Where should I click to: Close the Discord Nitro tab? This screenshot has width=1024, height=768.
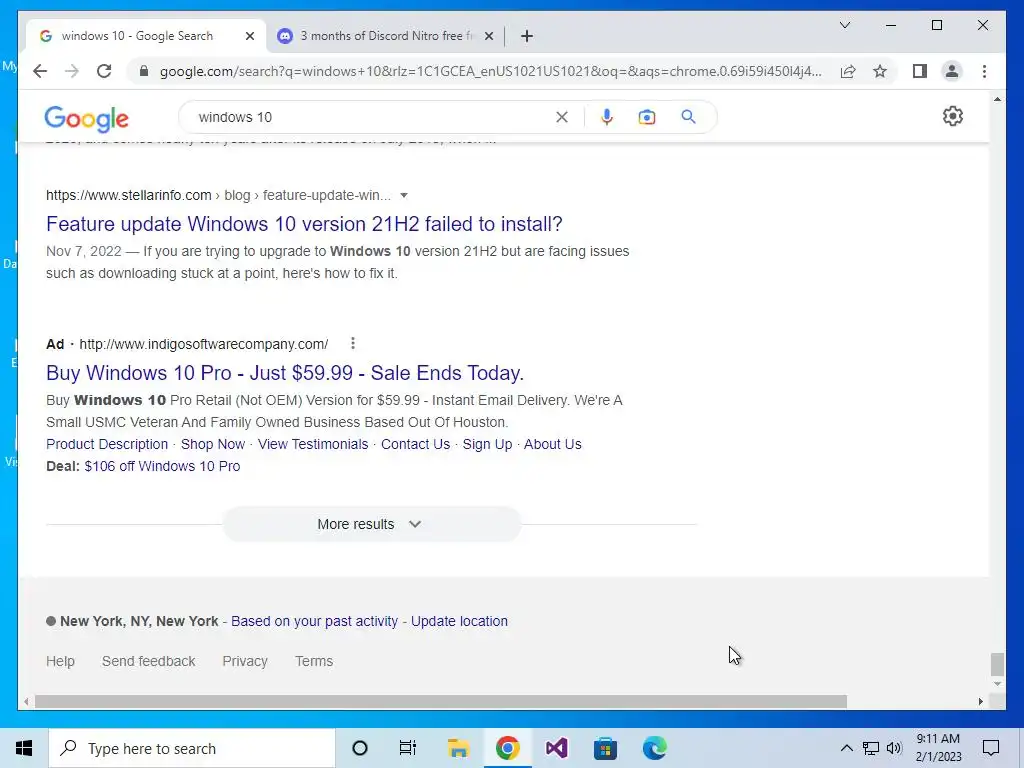pyautogui.click(x=488, y=36)
